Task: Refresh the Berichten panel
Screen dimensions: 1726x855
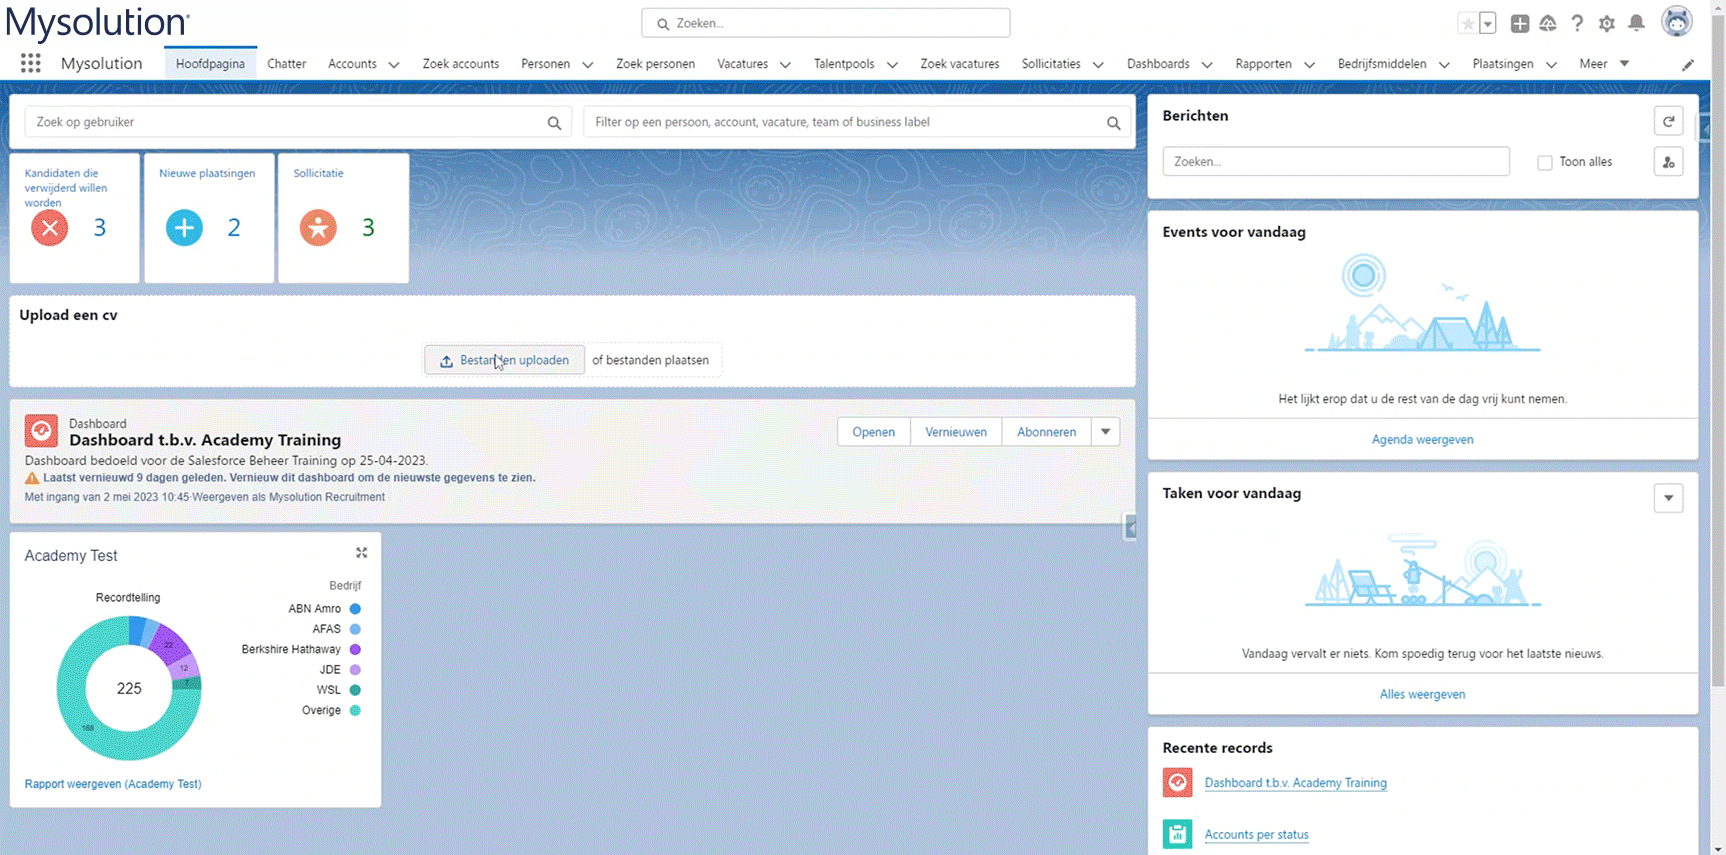Action: (1668, 121)
